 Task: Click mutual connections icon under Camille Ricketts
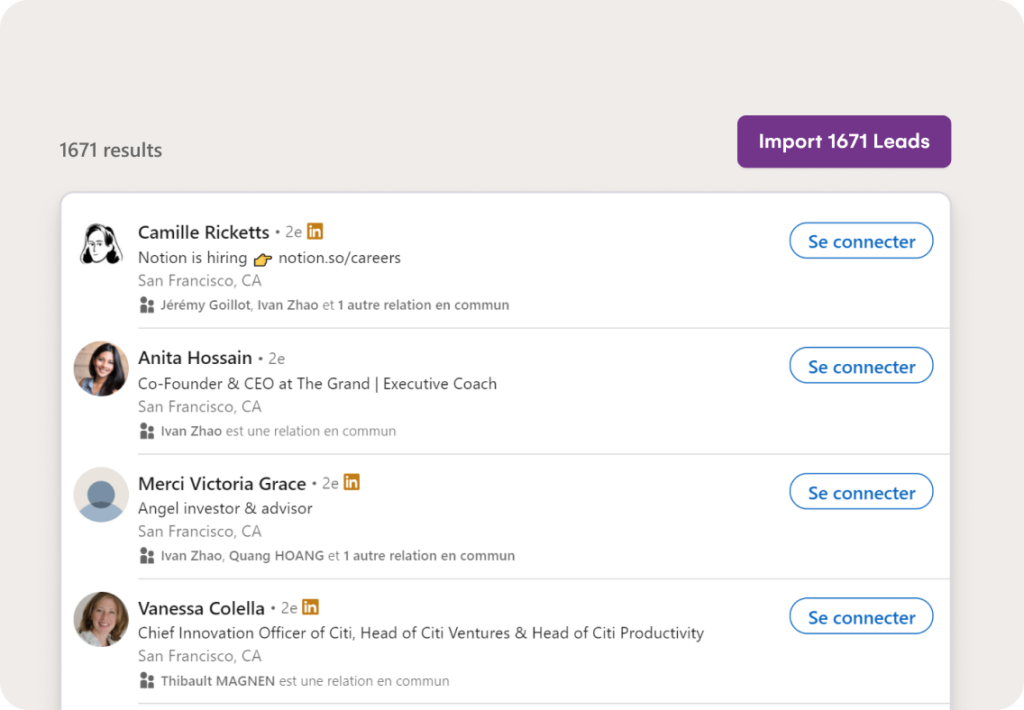[x=147, y=305]
